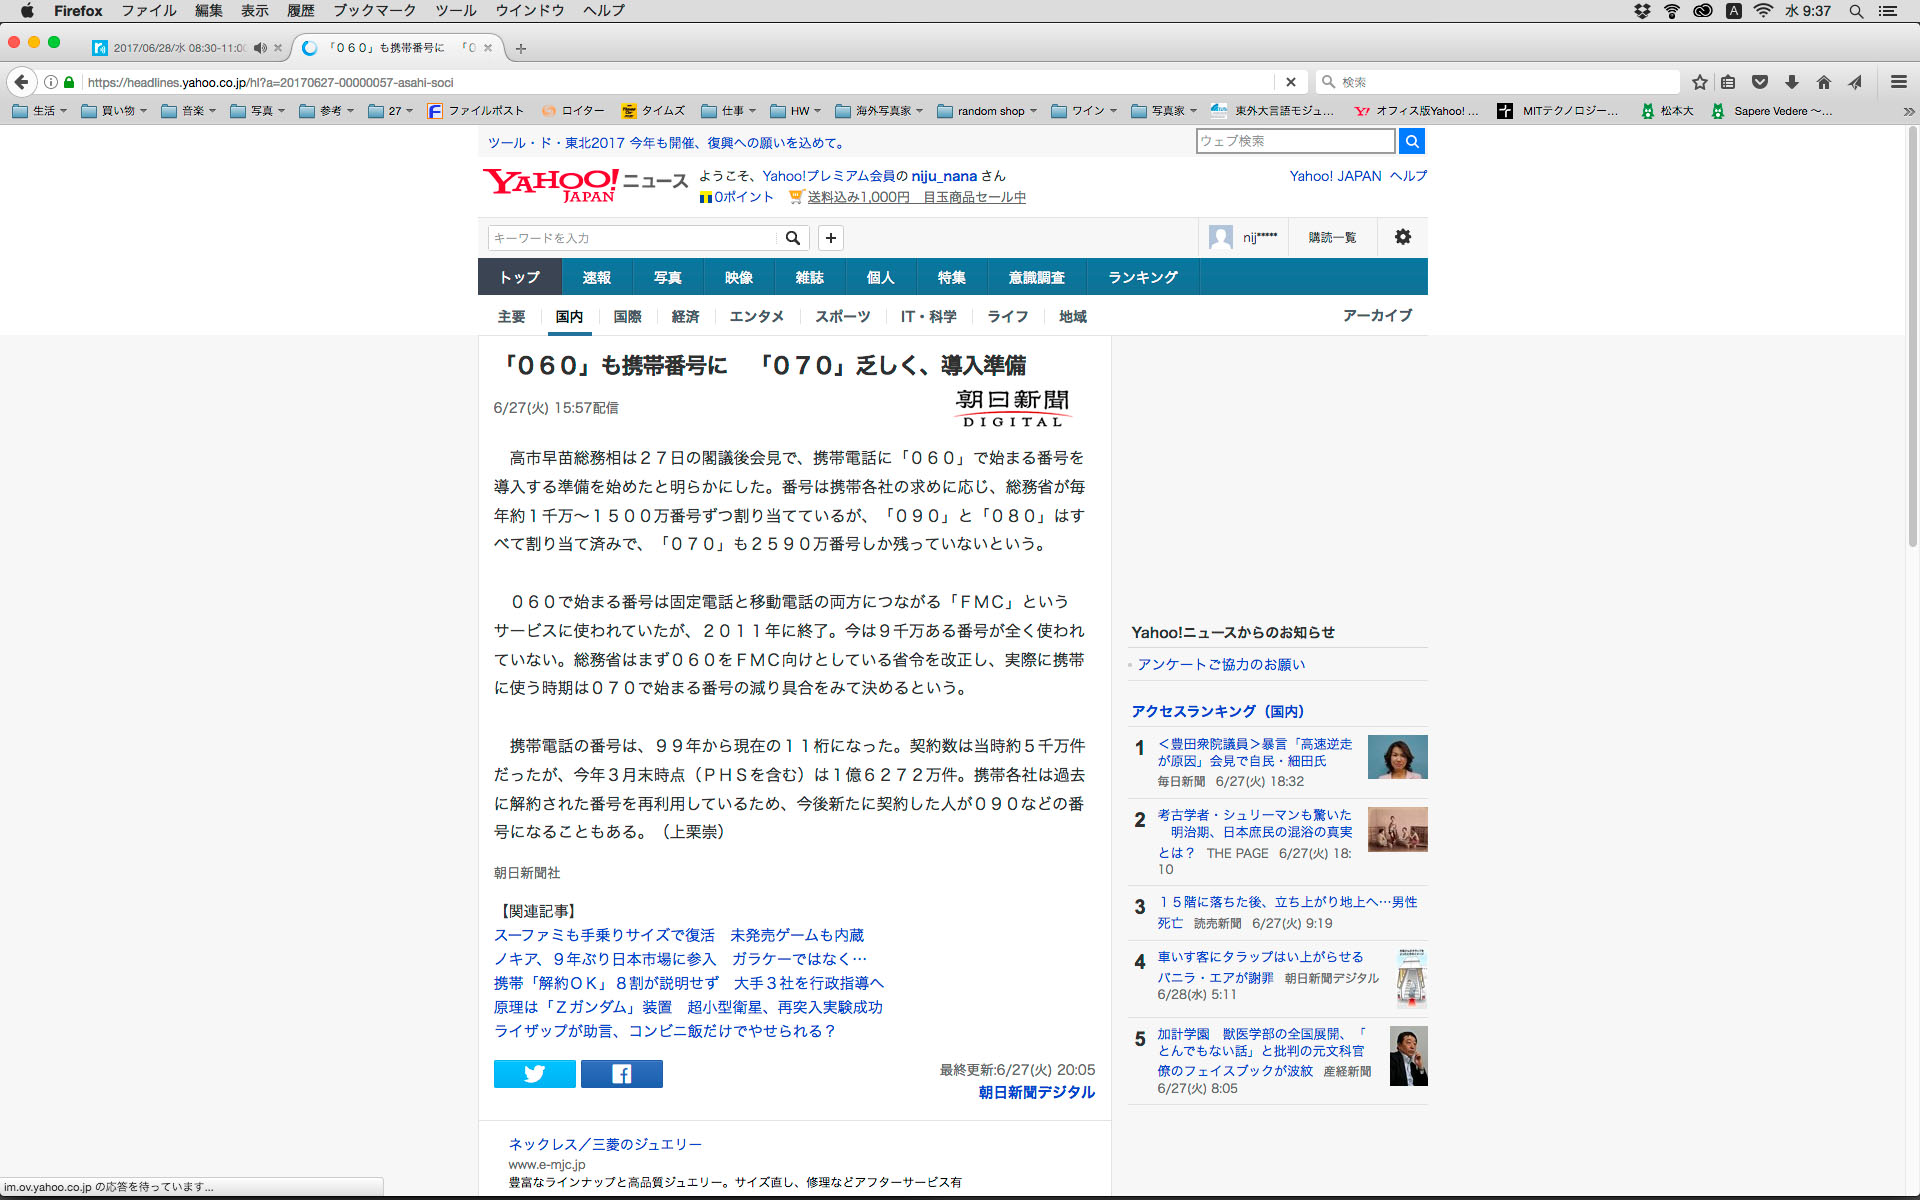Open the 経済 category link

[x=685, y=316]
